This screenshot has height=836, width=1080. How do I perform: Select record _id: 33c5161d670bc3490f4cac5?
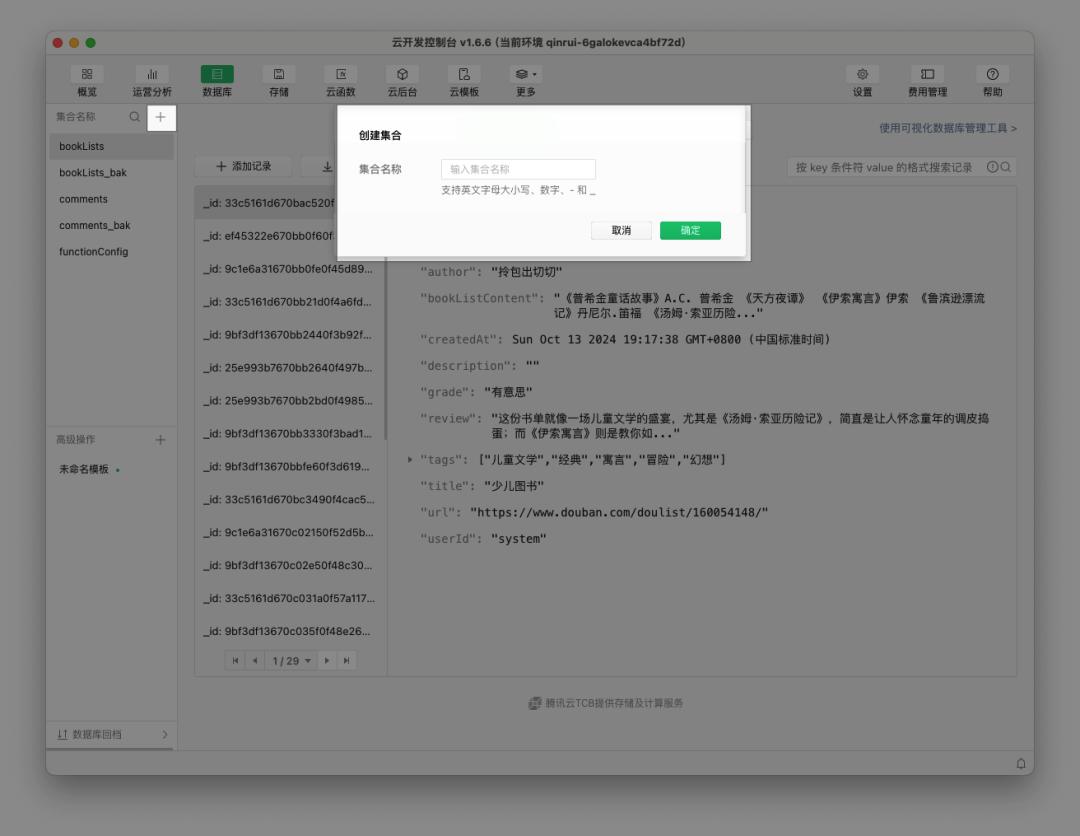[289, 499]
